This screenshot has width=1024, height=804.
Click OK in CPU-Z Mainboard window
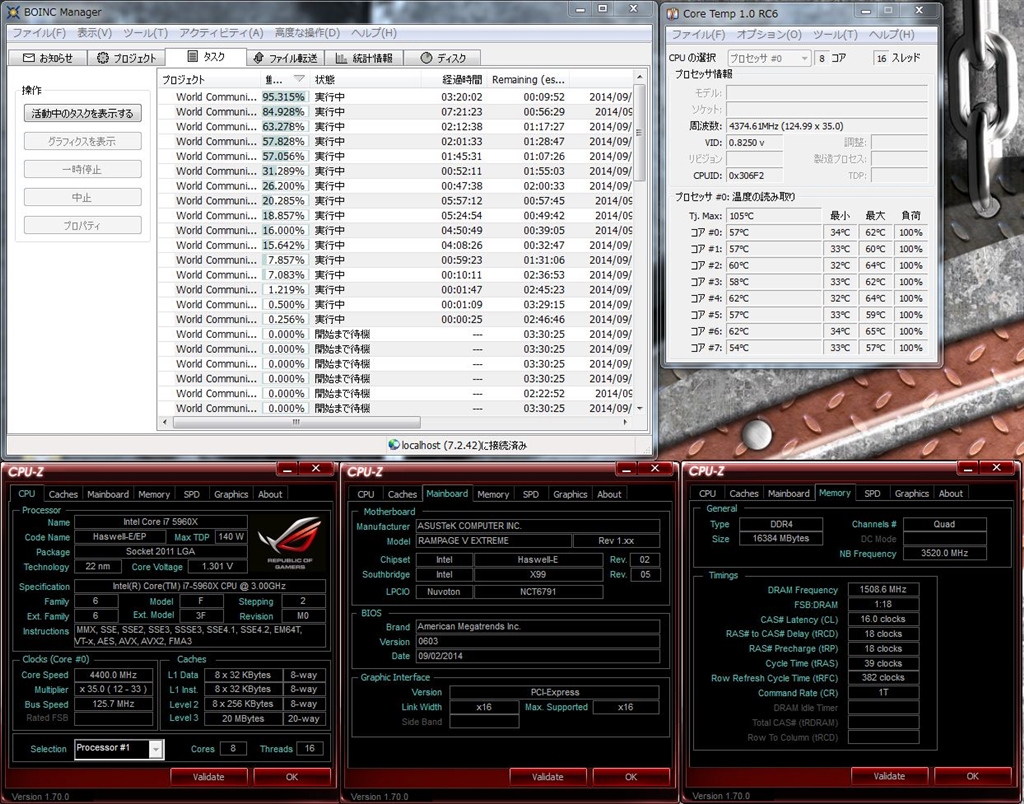(x=630, y=777)
